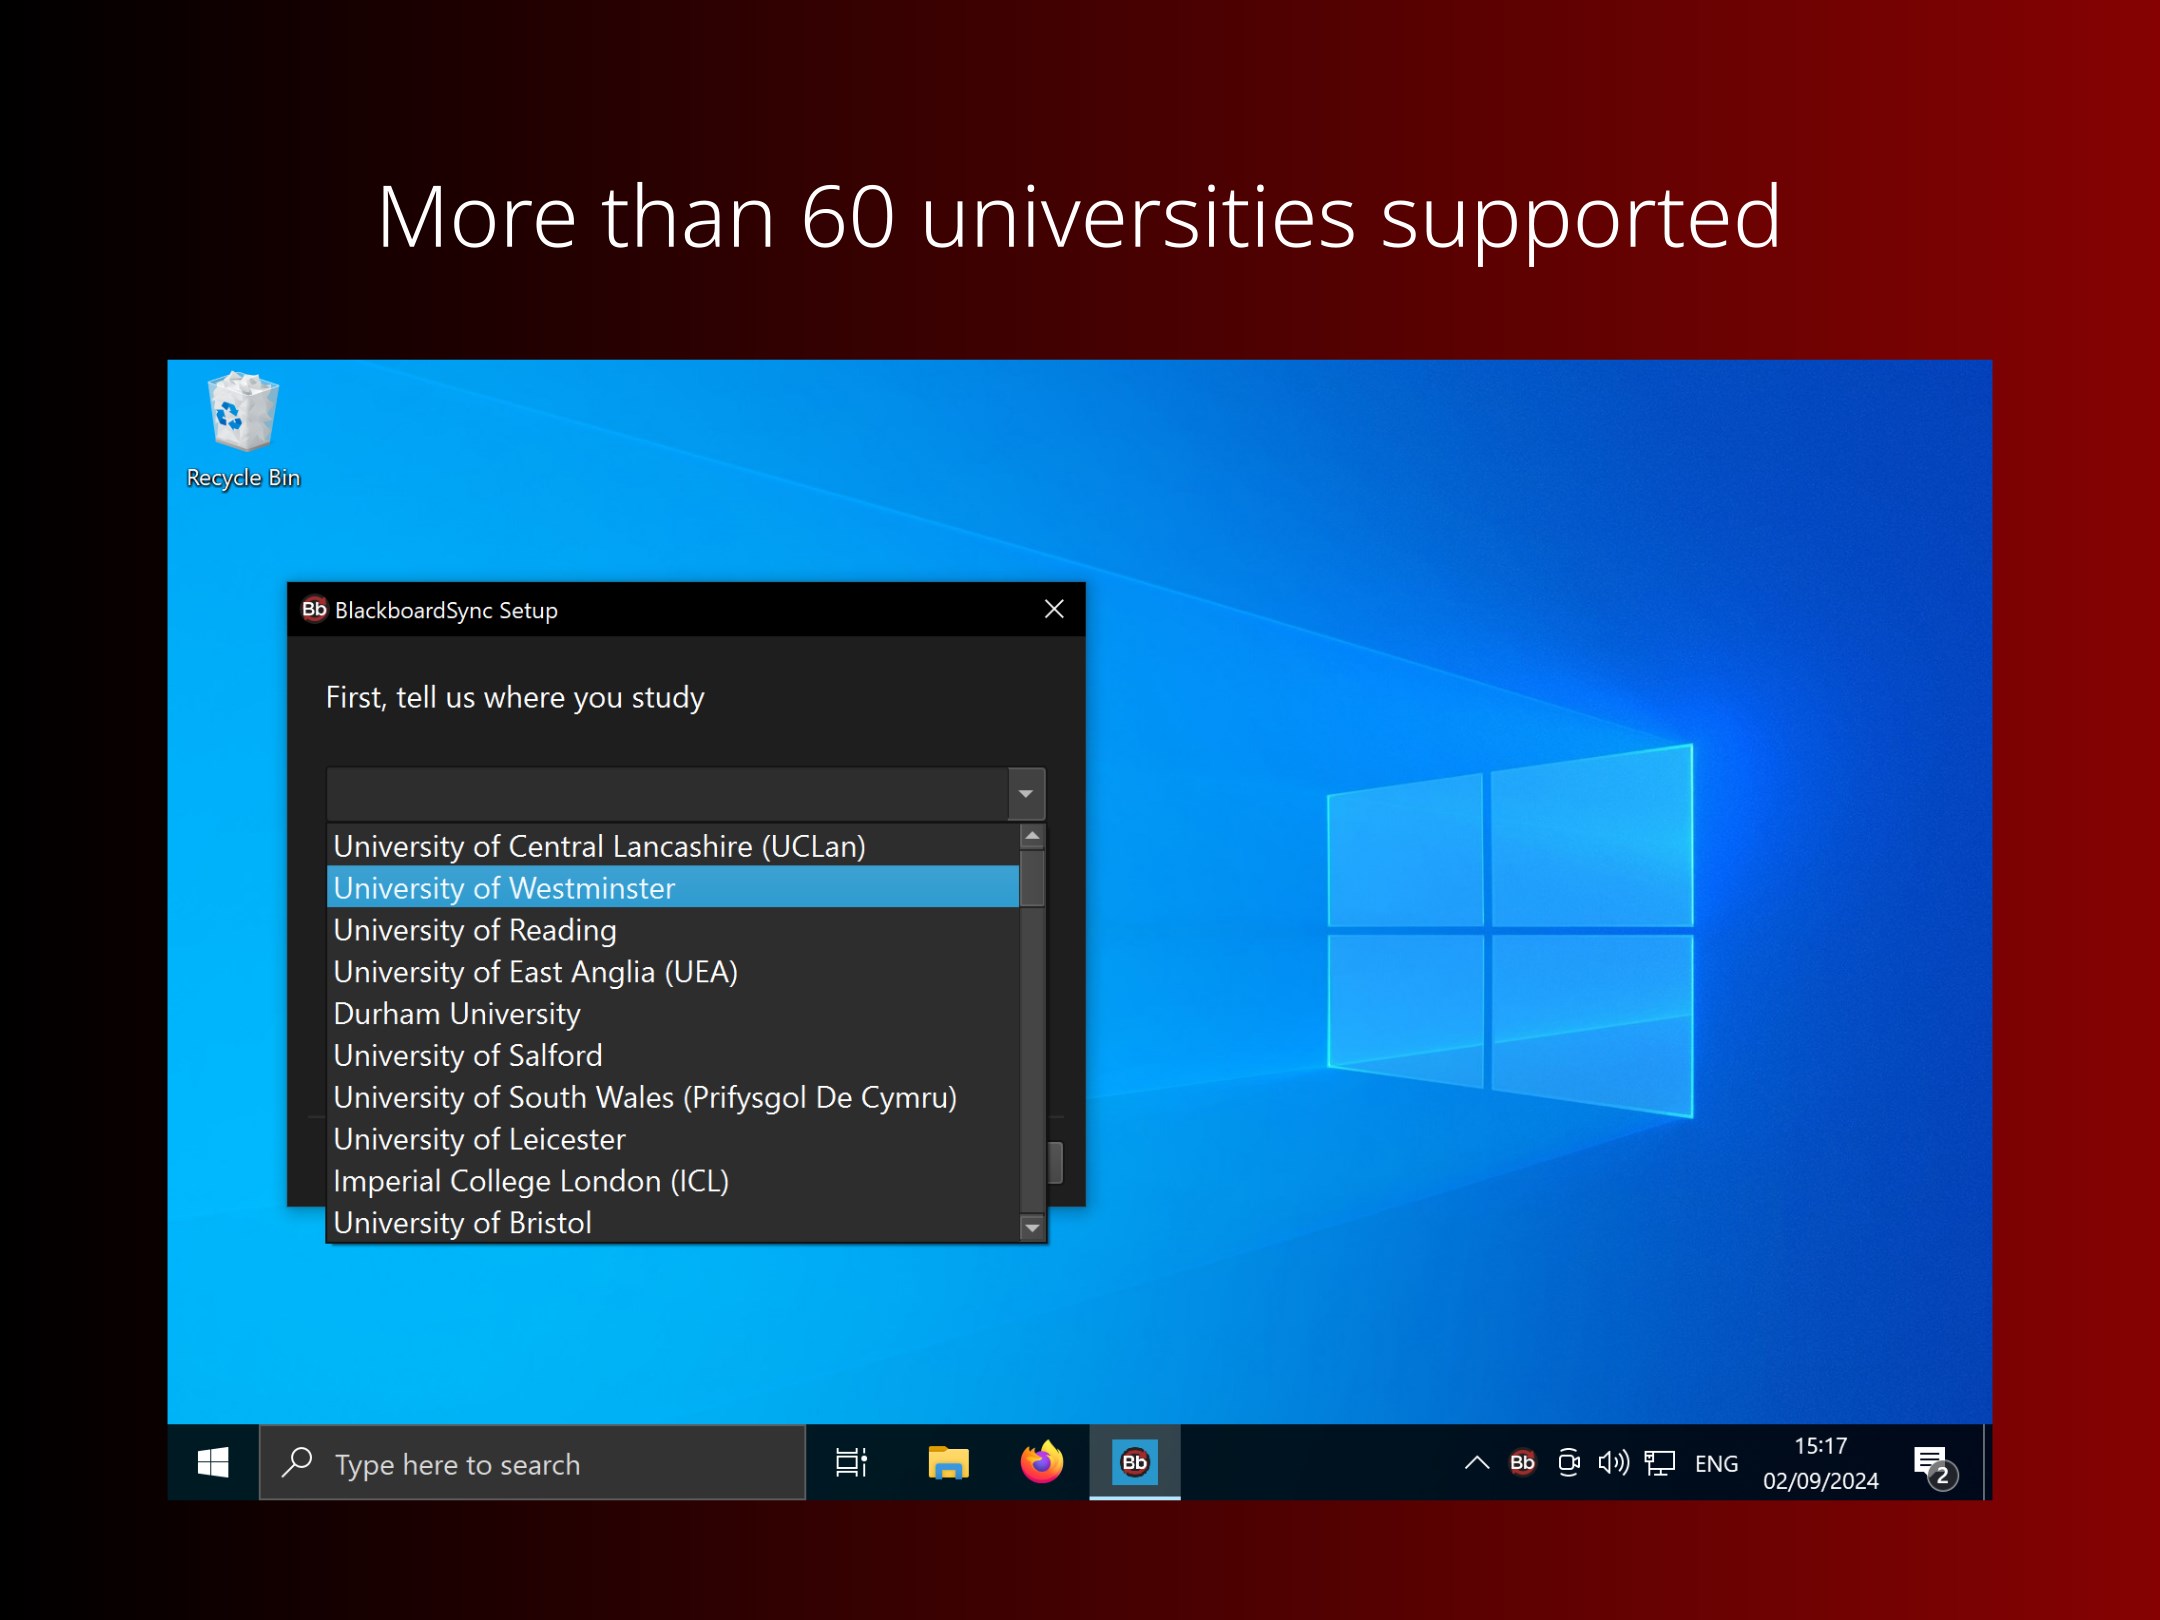The image size is (2160, 1620).
Task: Click the BlackboardSync tray icon
Action: (x=1522, y=1463)
